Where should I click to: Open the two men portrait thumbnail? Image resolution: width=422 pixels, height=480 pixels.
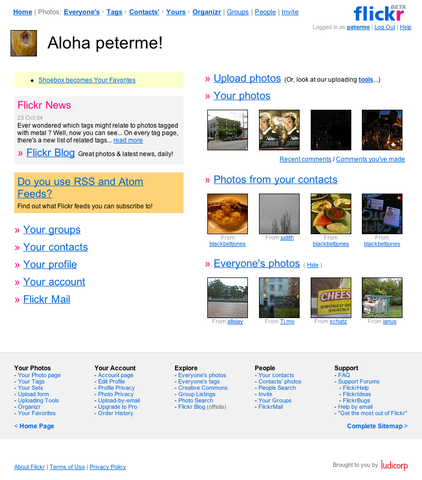[279, 130]
